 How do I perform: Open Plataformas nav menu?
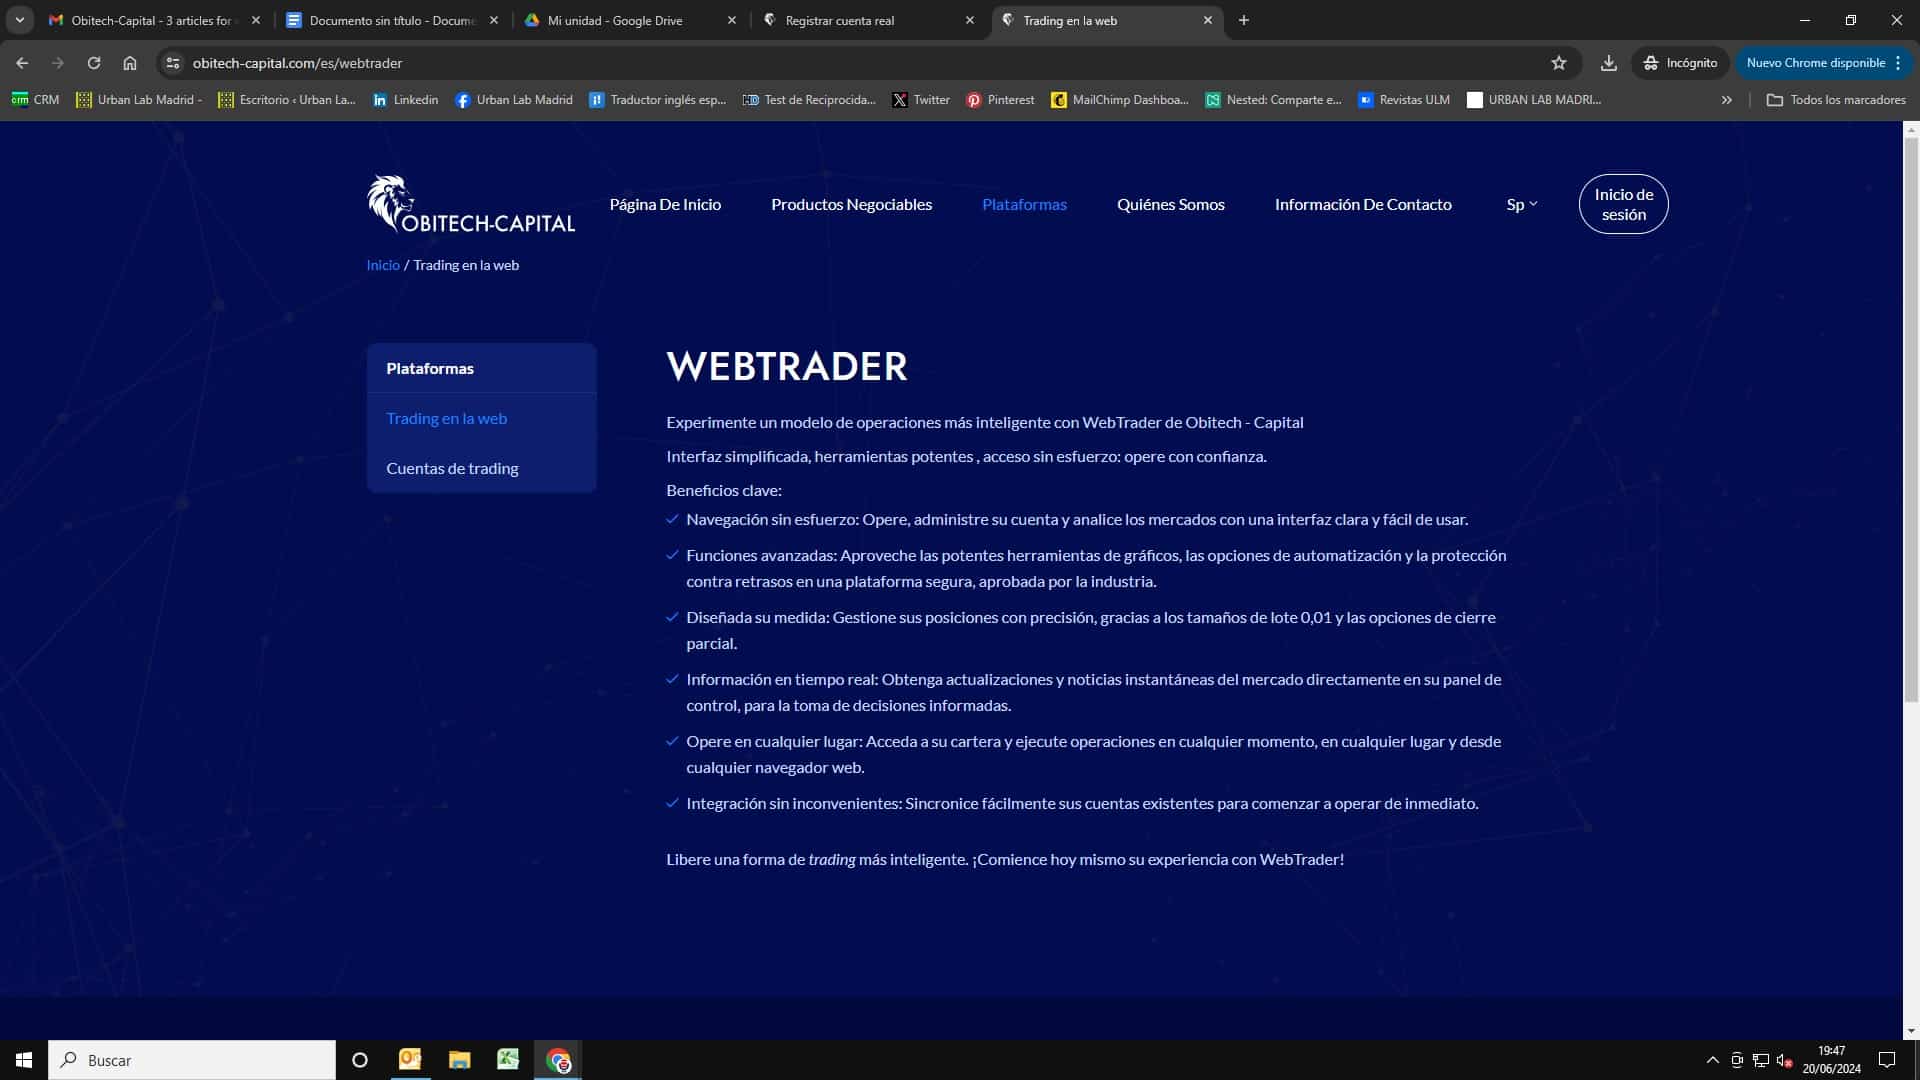[1024, 204]
